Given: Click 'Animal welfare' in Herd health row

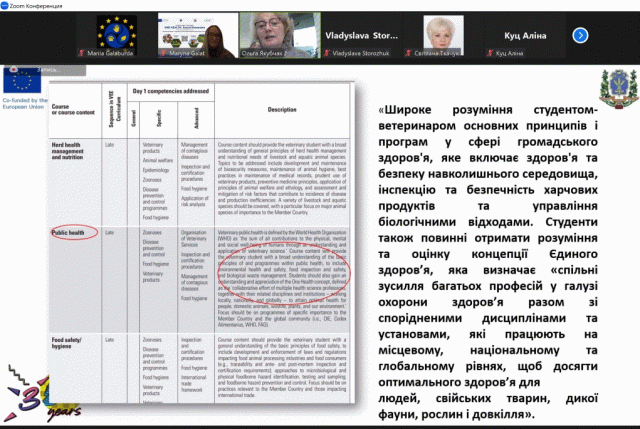Looking at the screenshot, I should [x=158, y=160].
